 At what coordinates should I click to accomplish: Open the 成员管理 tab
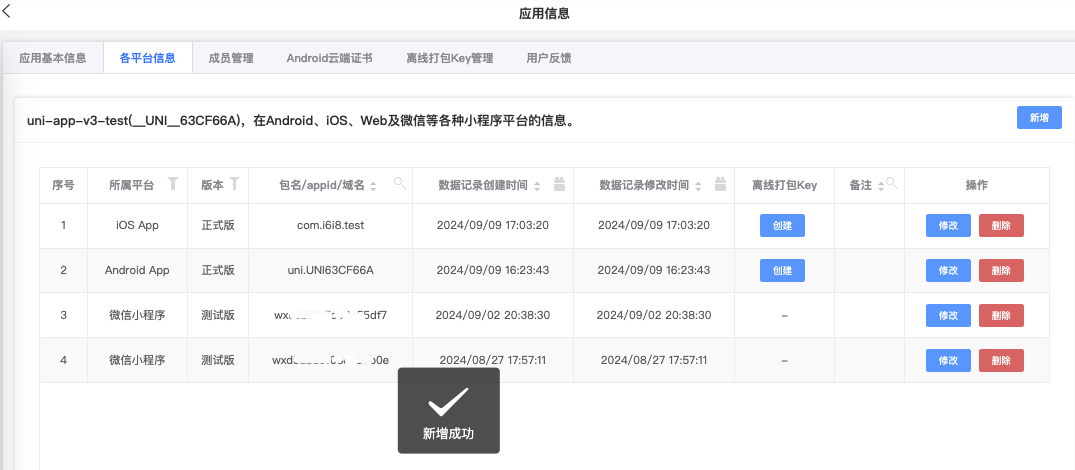tap(231, 58)
